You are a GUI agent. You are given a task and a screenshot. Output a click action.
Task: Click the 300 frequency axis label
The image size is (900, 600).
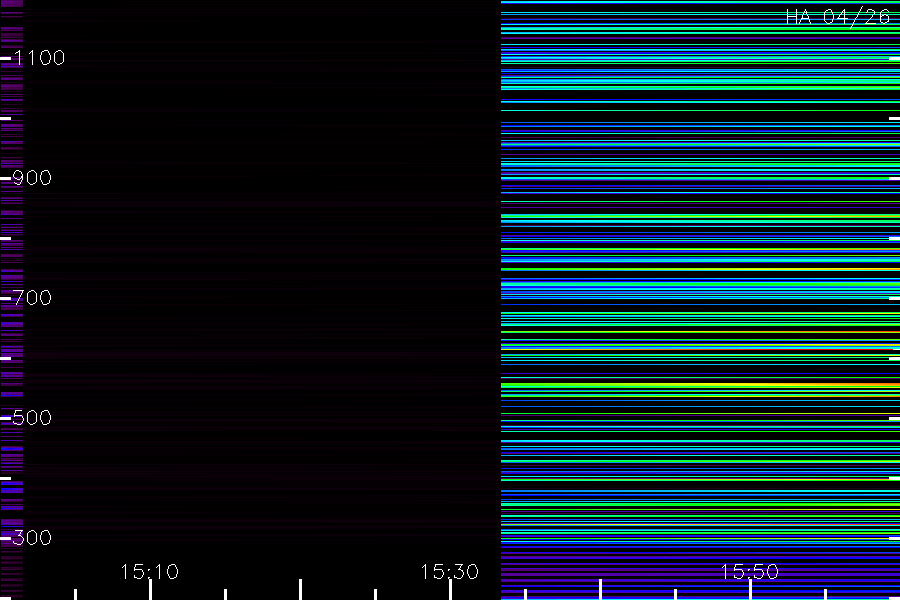click(x=32, y=538)
